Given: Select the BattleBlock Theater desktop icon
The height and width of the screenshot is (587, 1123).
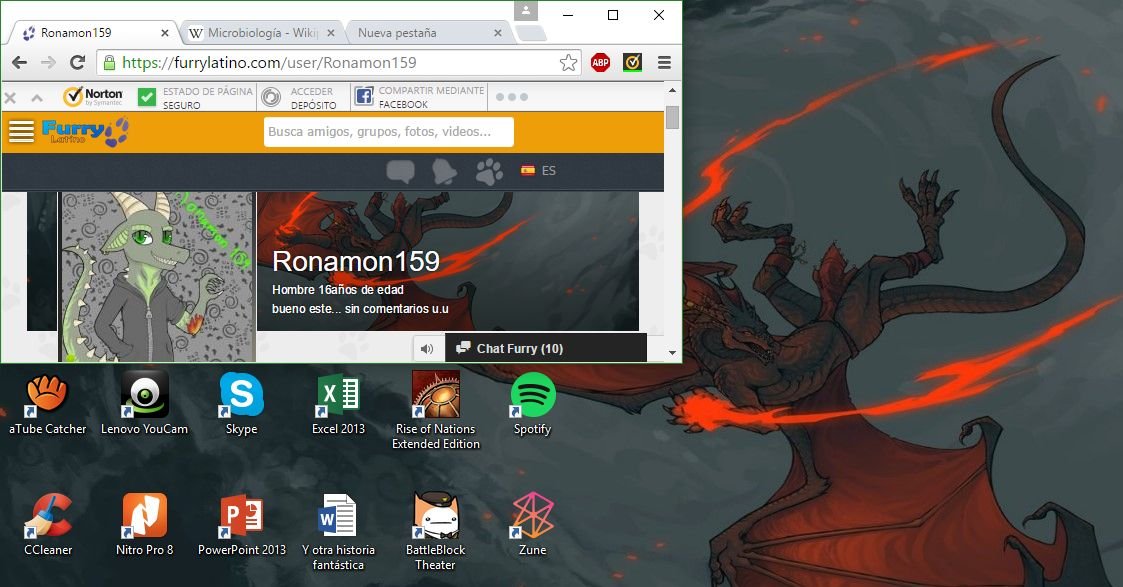Looking at the screenshot, I should (x=435, y=532).
